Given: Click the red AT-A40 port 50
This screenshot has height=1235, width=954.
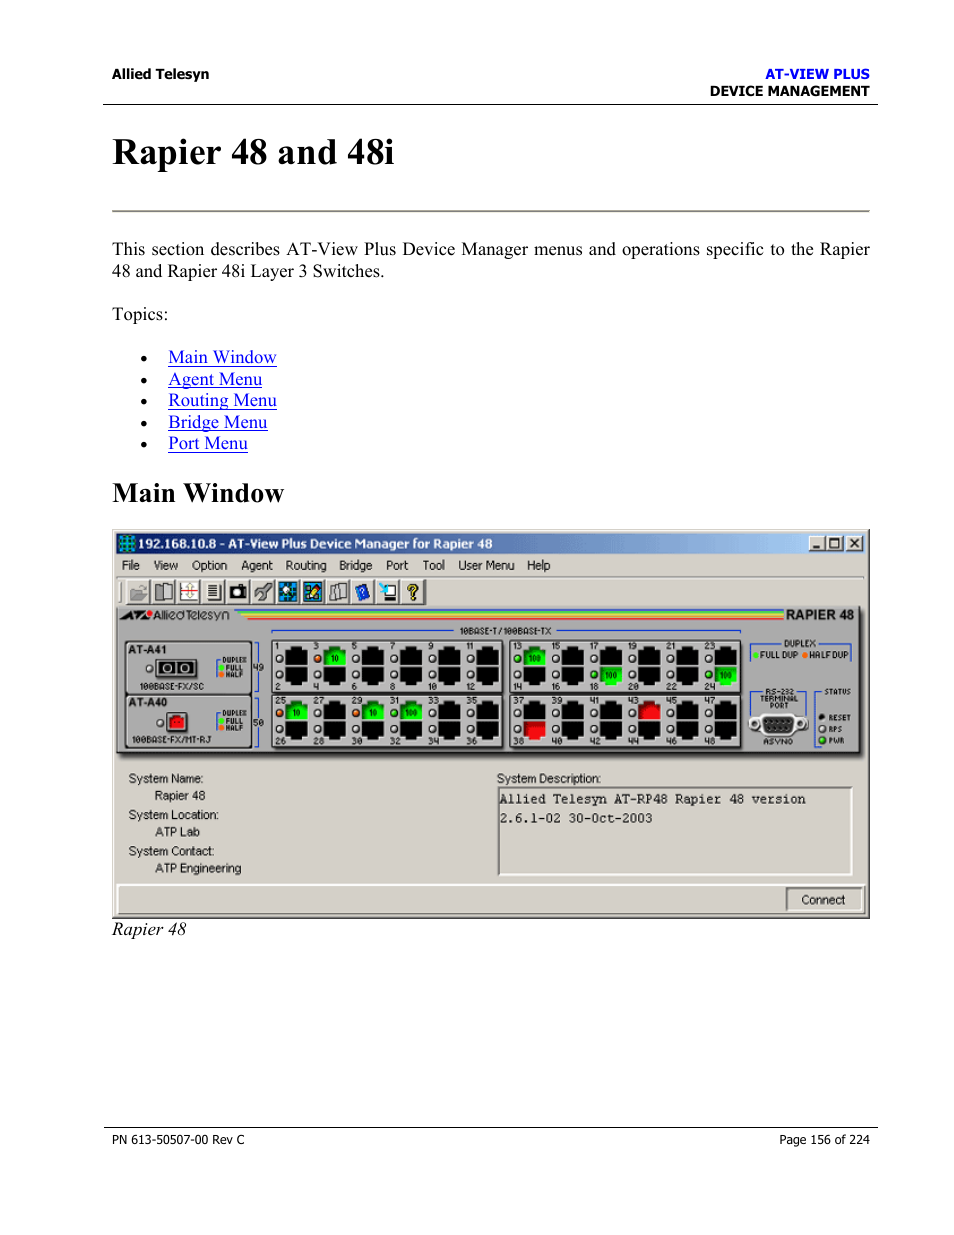Looking at the screenshot, I should pyautogui.click(x=177, y=722).
